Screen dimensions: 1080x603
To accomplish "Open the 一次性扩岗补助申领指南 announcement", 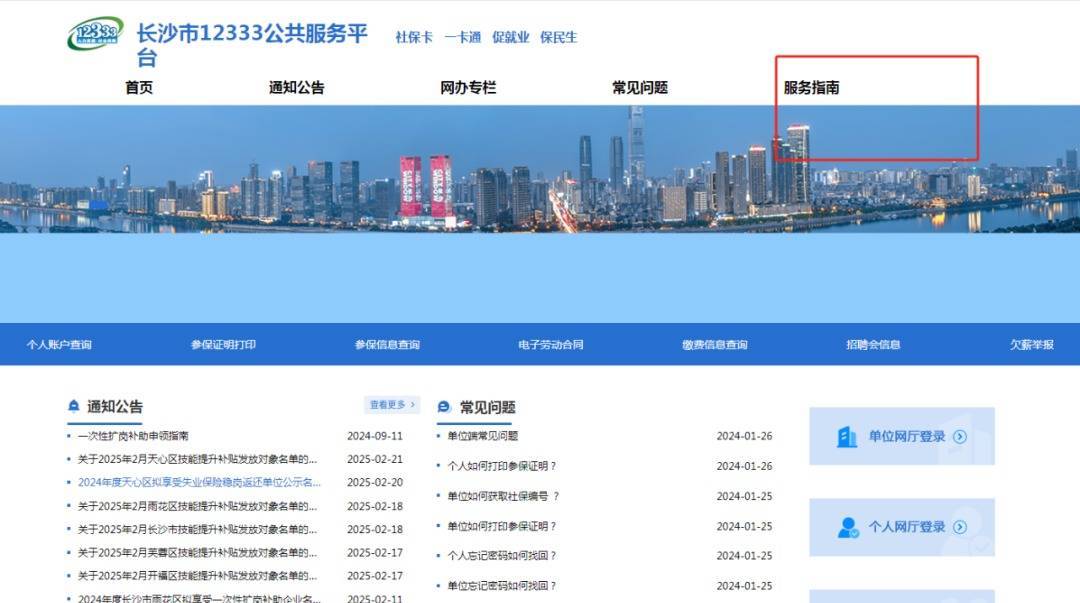I will 133,436.
